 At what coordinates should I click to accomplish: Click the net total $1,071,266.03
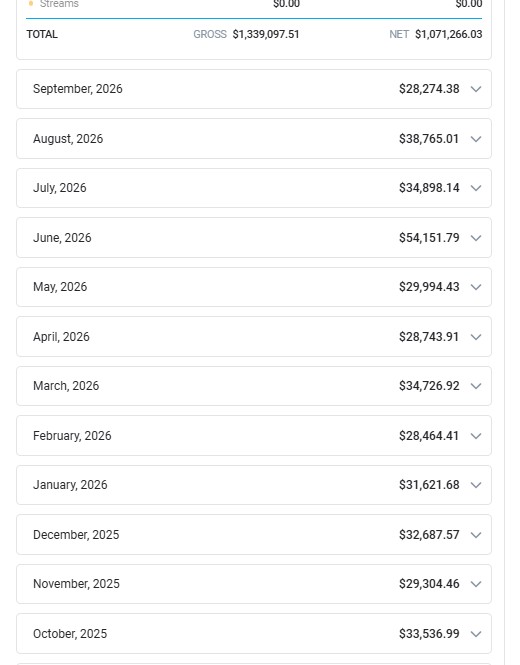click(448, 34)
